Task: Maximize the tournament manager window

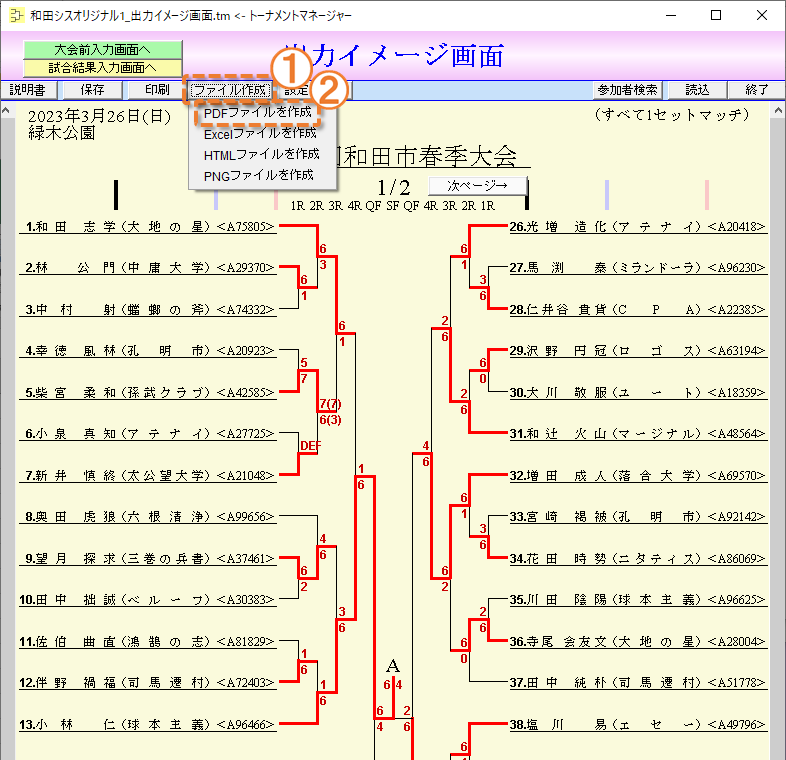Action: coord(715,15)
